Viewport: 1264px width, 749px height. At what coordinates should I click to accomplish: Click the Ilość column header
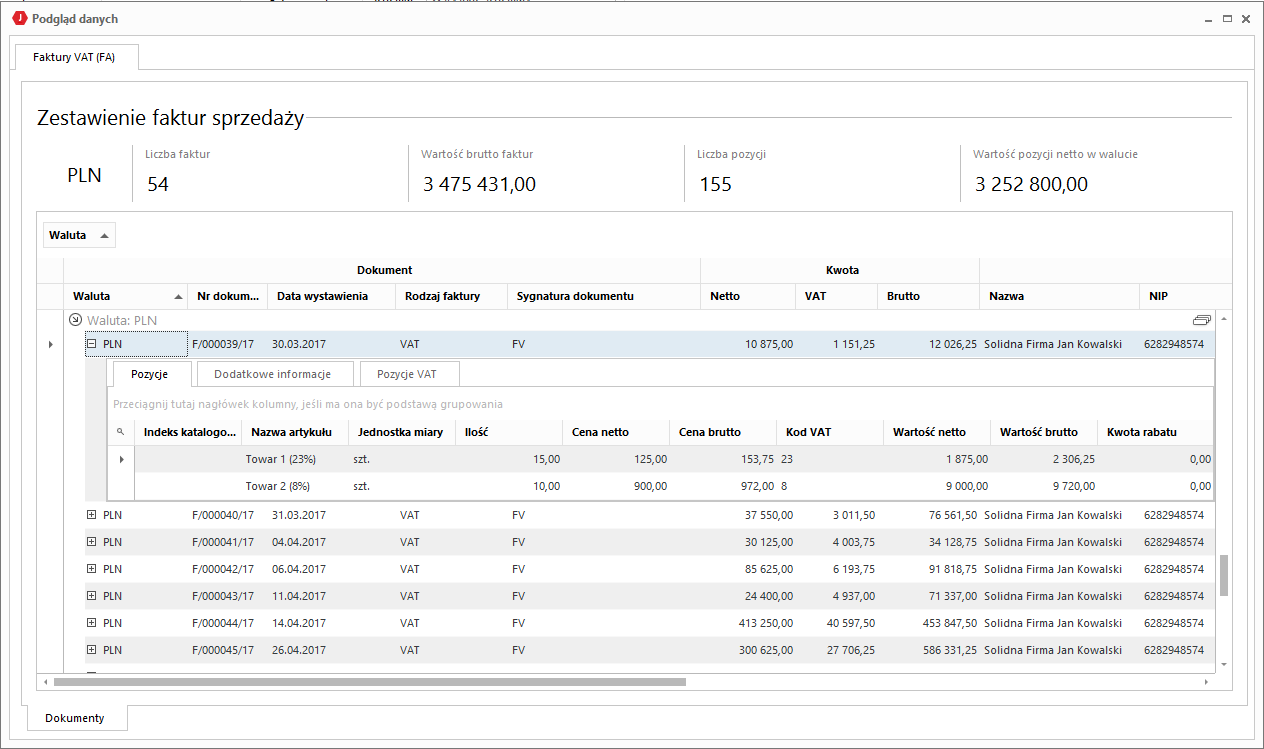[509, 432]
